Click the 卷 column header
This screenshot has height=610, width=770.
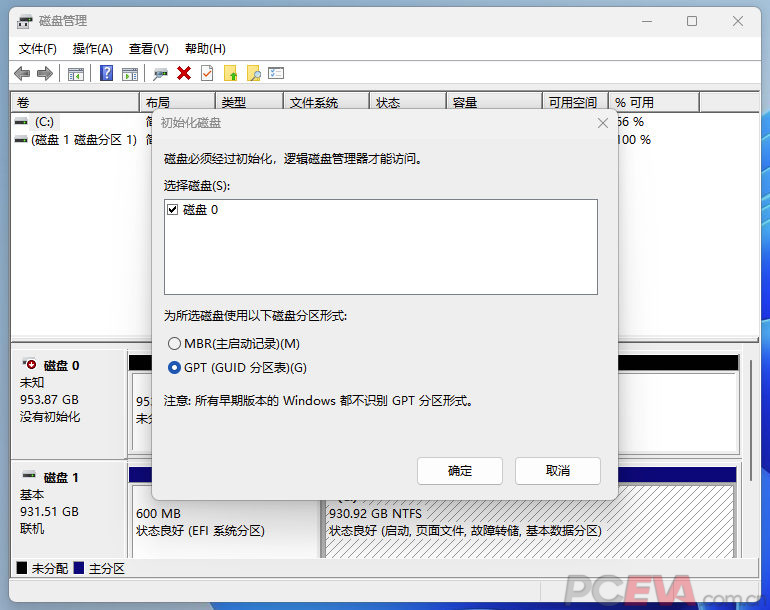[74, 102]
